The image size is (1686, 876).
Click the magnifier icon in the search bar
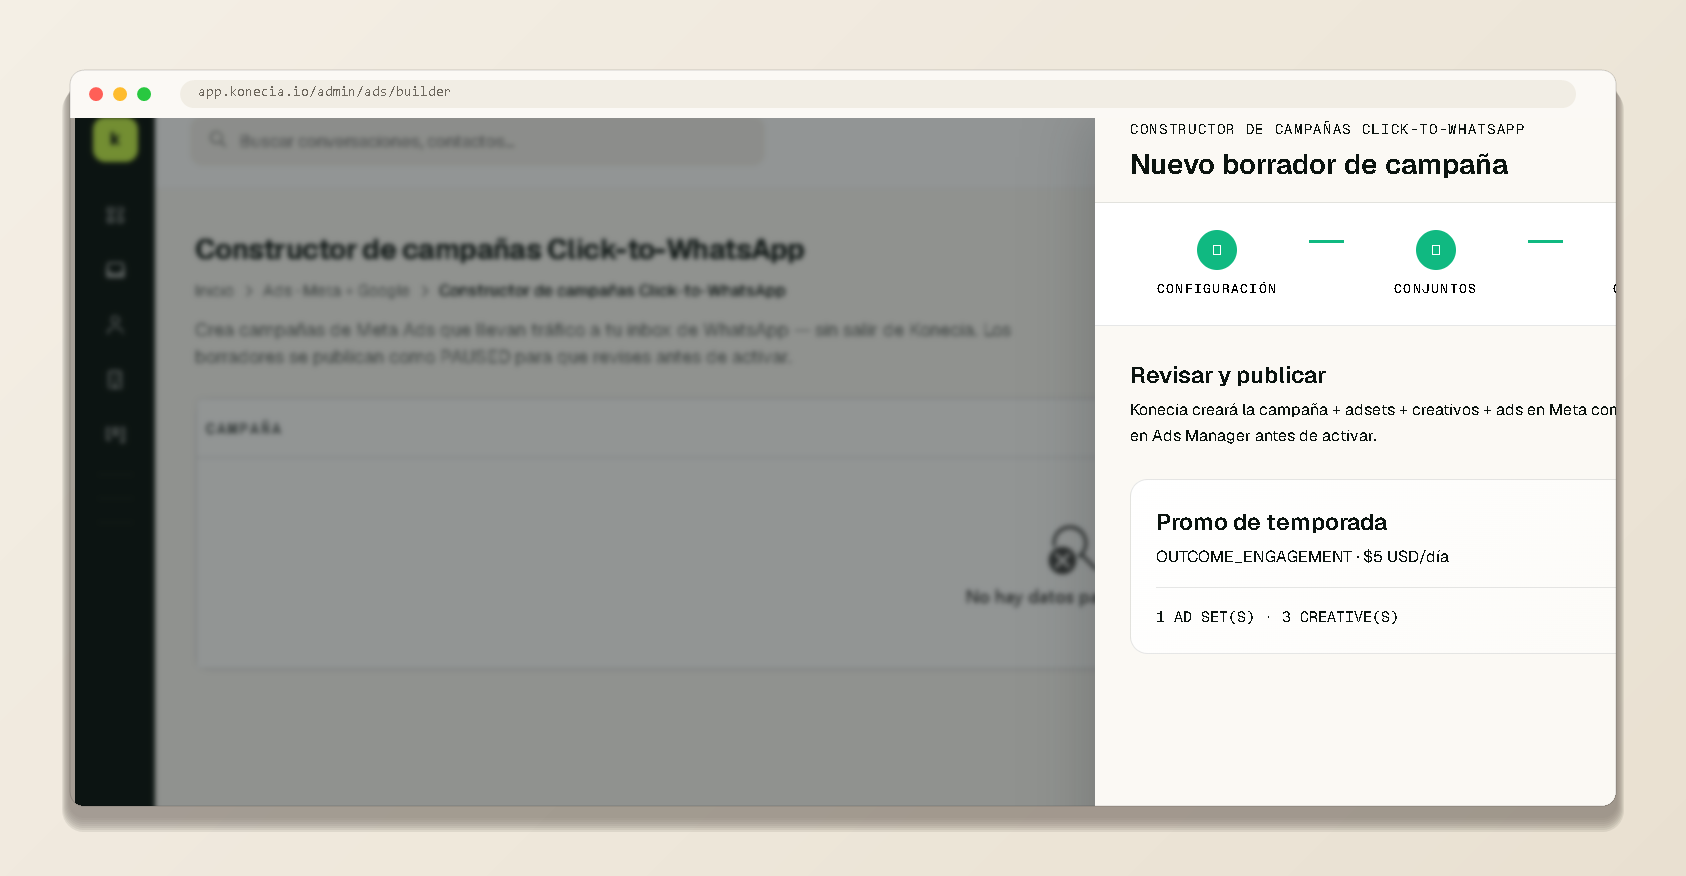(217, 140)
